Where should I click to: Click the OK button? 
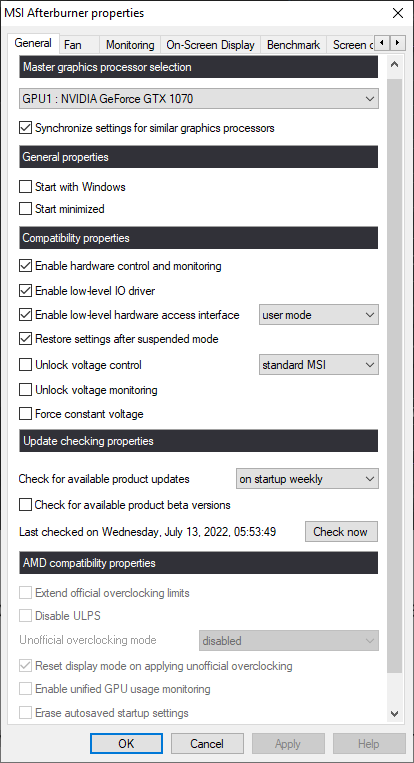click(126, 744)
